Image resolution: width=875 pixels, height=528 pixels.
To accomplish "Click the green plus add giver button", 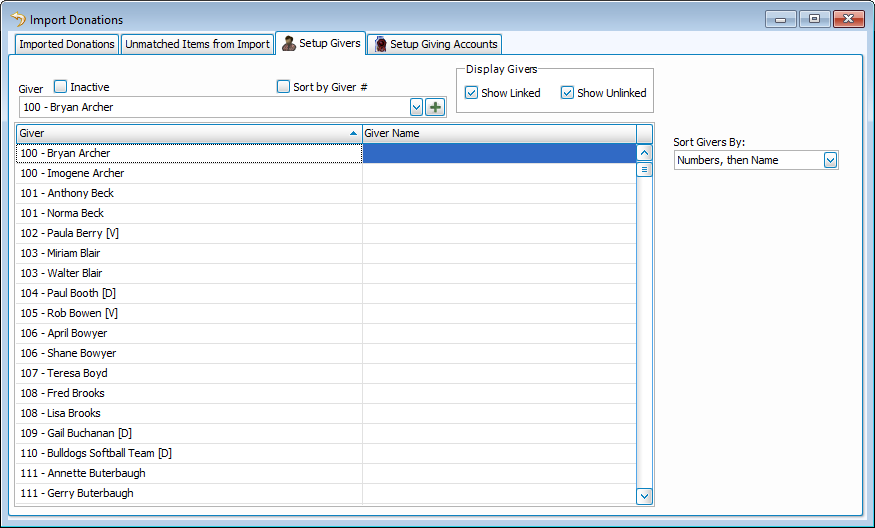I will 435,107.
